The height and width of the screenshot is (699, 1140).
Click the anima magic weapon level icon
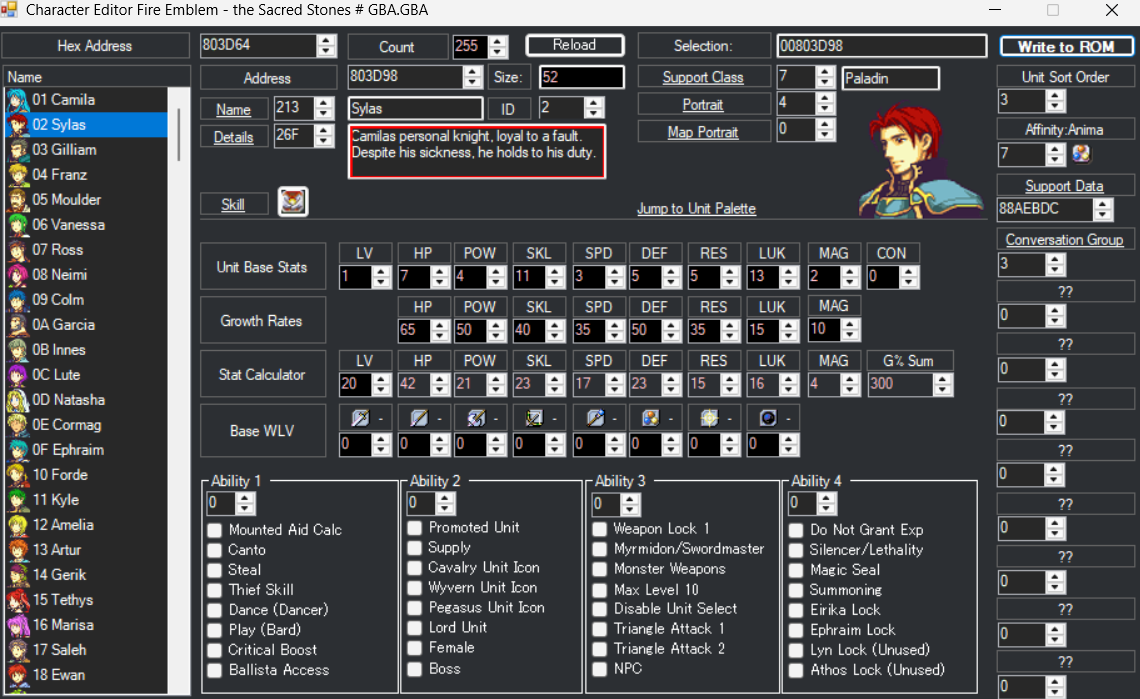(652, 418)
